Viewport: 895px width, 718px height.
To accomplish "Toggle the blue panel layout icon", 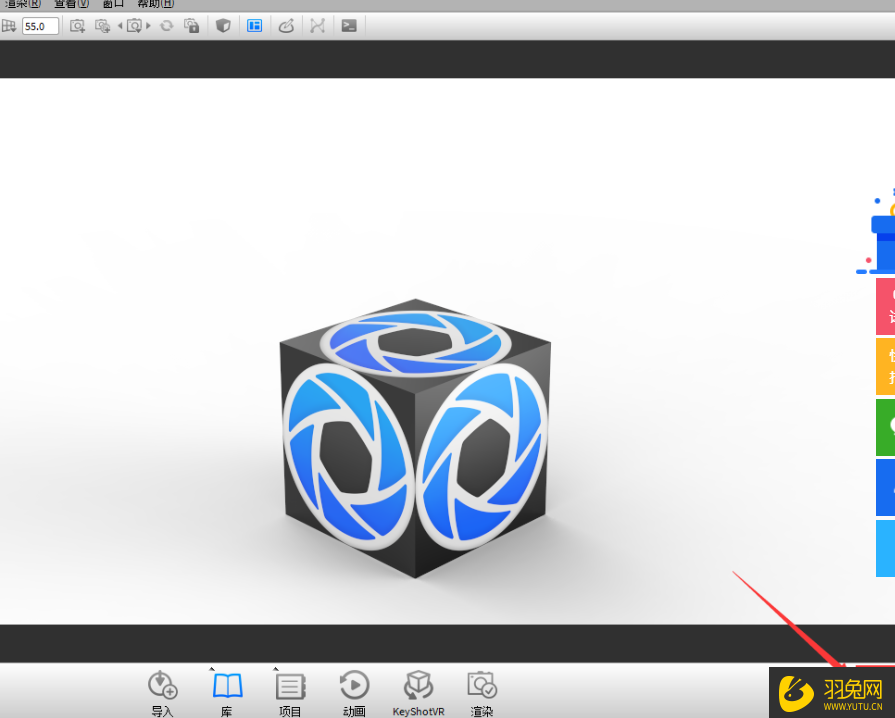I will coord(255,26).
